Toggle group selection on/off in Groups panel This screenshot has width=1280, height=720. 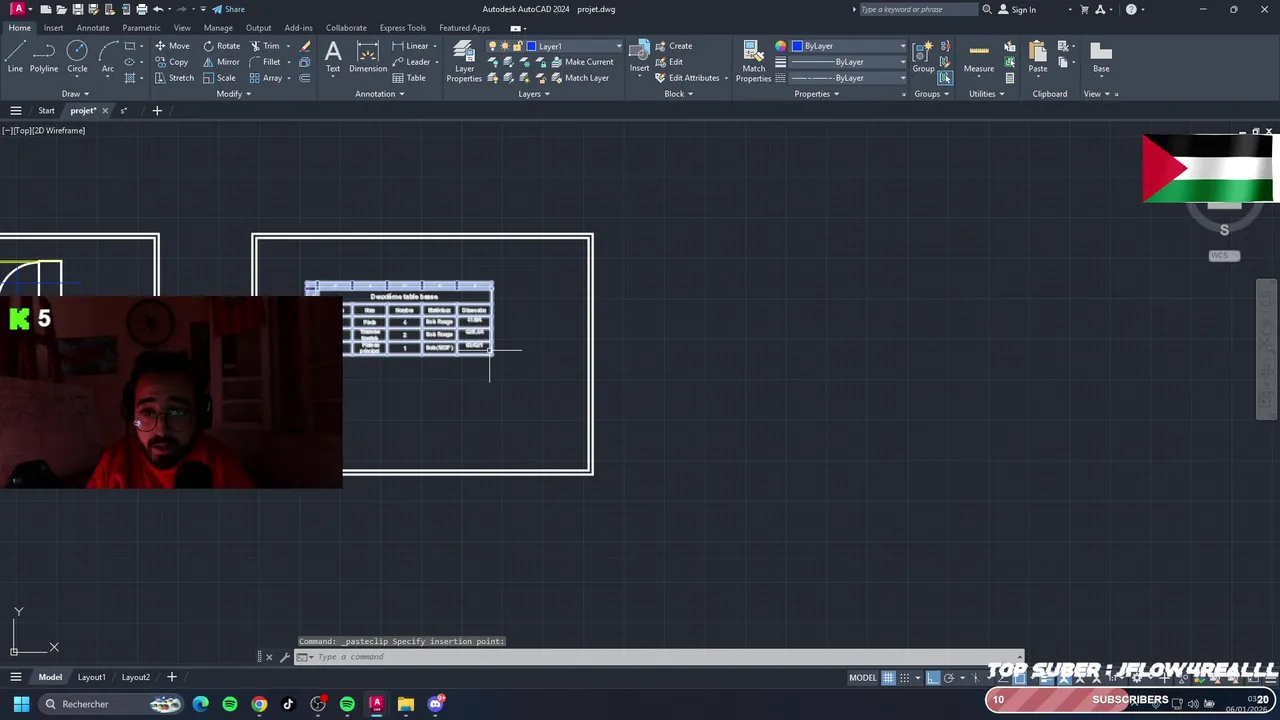pos(945,78)
